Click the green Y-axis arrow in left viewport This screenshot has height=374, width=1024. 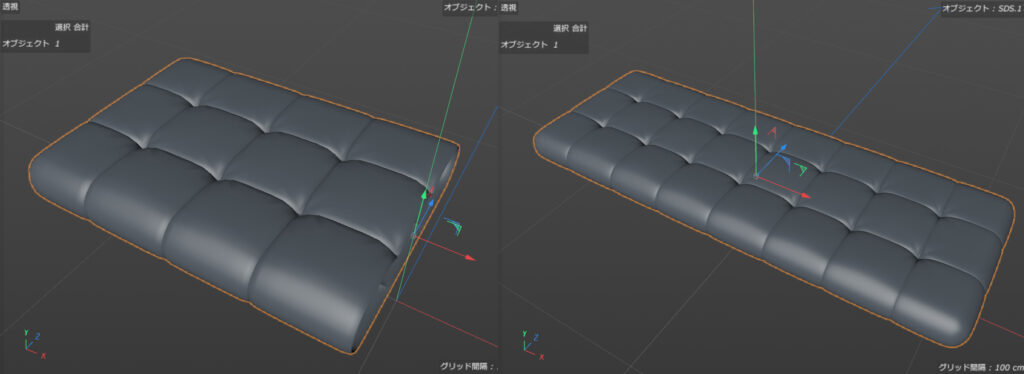[425, 193]
